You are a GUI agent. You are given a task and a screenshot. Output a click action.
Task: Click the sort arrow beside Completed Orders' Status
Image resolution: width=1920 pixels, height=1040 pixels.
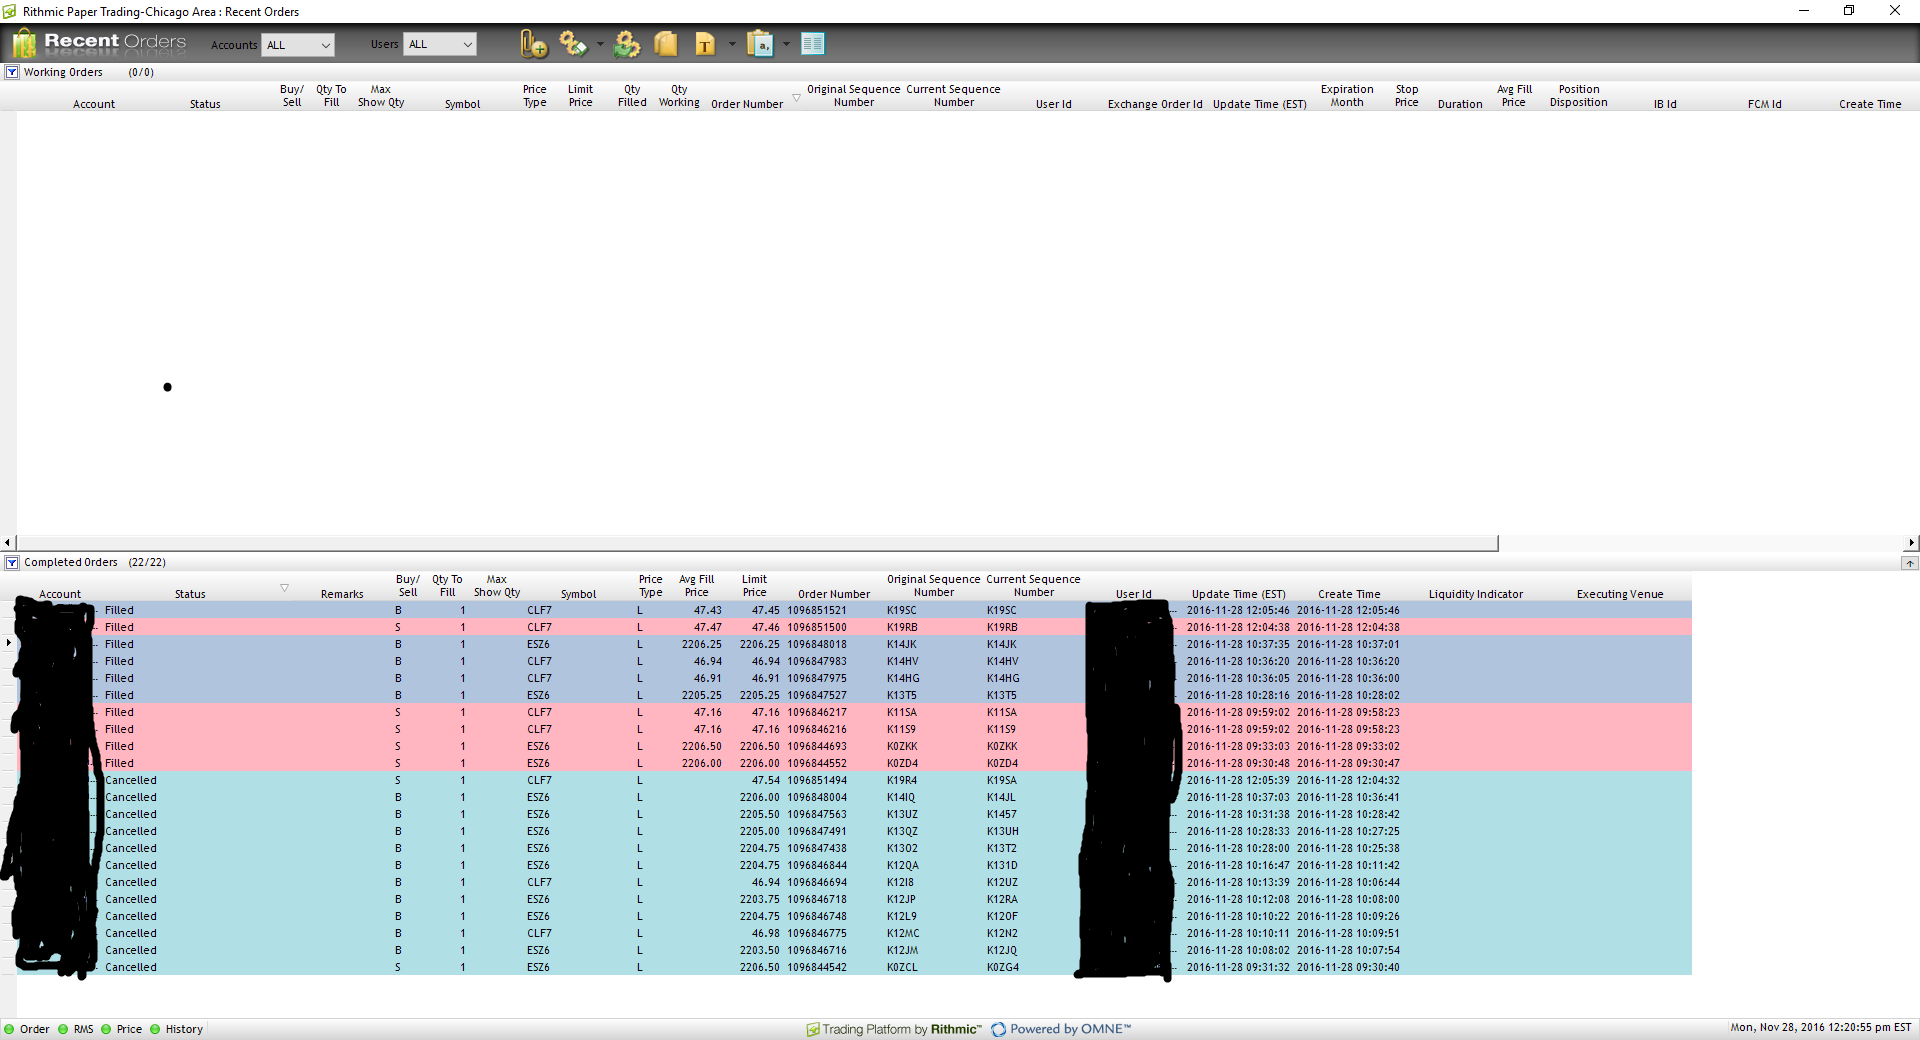(x=284, y=588)
